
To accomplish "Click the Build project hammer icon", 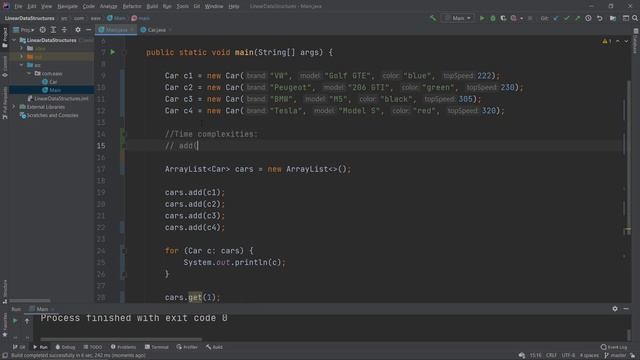I will [433, 18].
